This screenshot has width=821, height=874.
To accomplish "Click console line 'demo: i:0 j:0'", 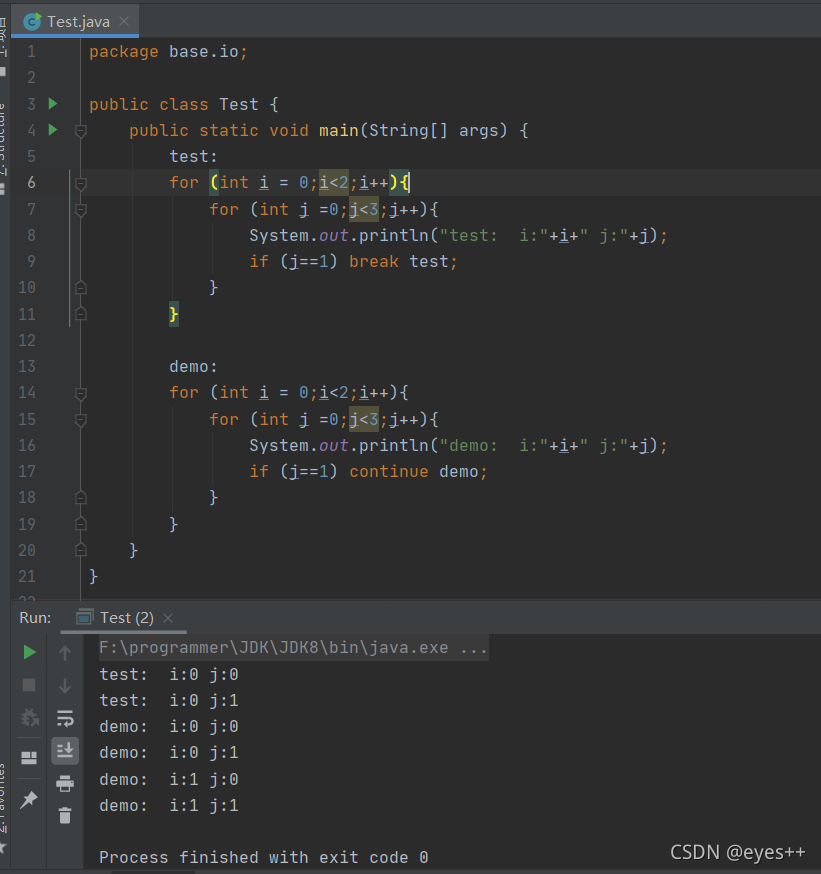I will (x=169, y=727).
